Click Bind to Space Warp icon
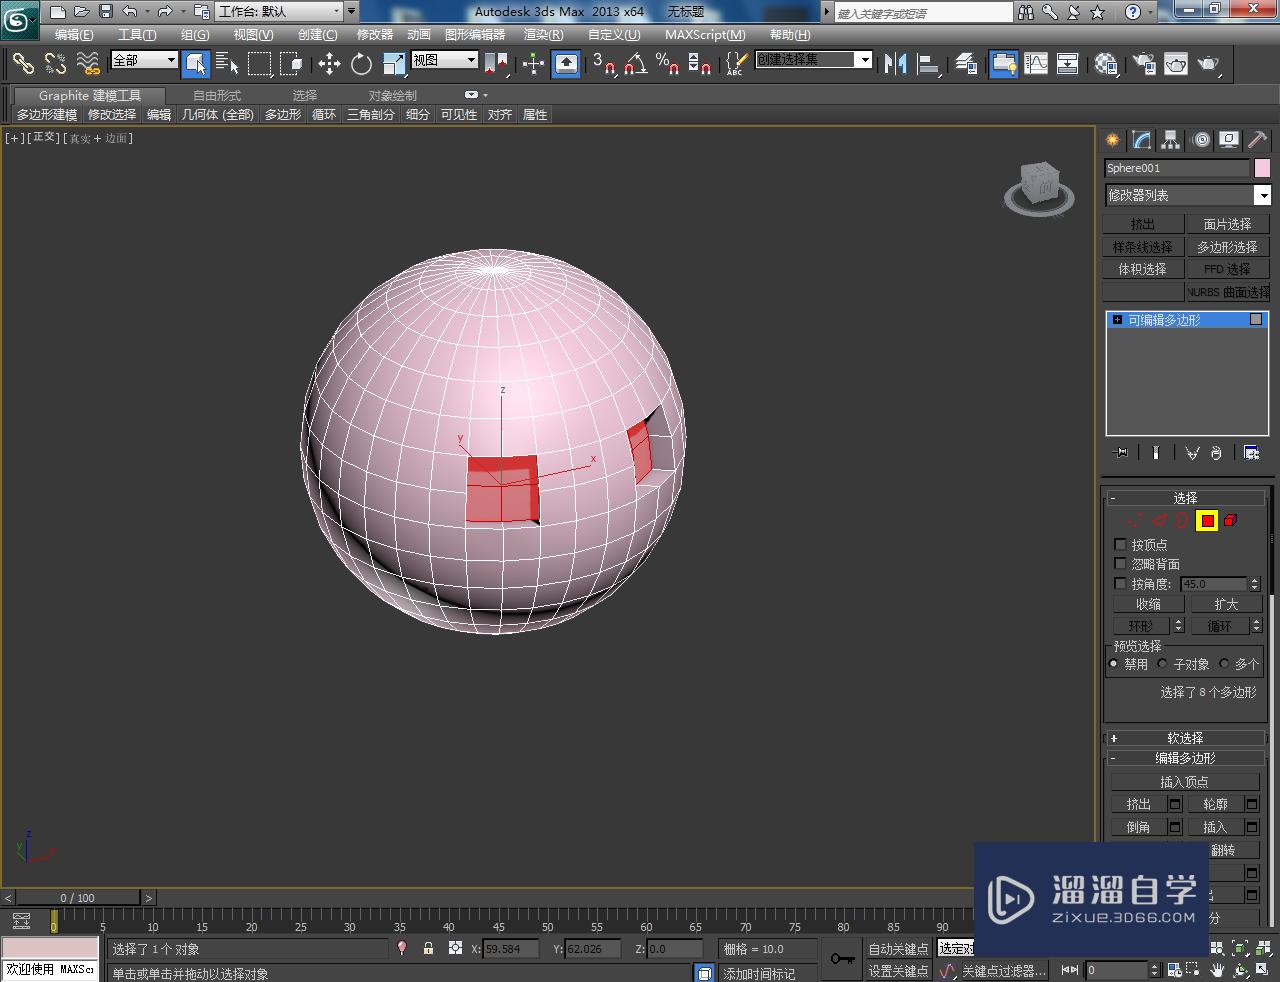1280x982 pixels. click(88, 64)
